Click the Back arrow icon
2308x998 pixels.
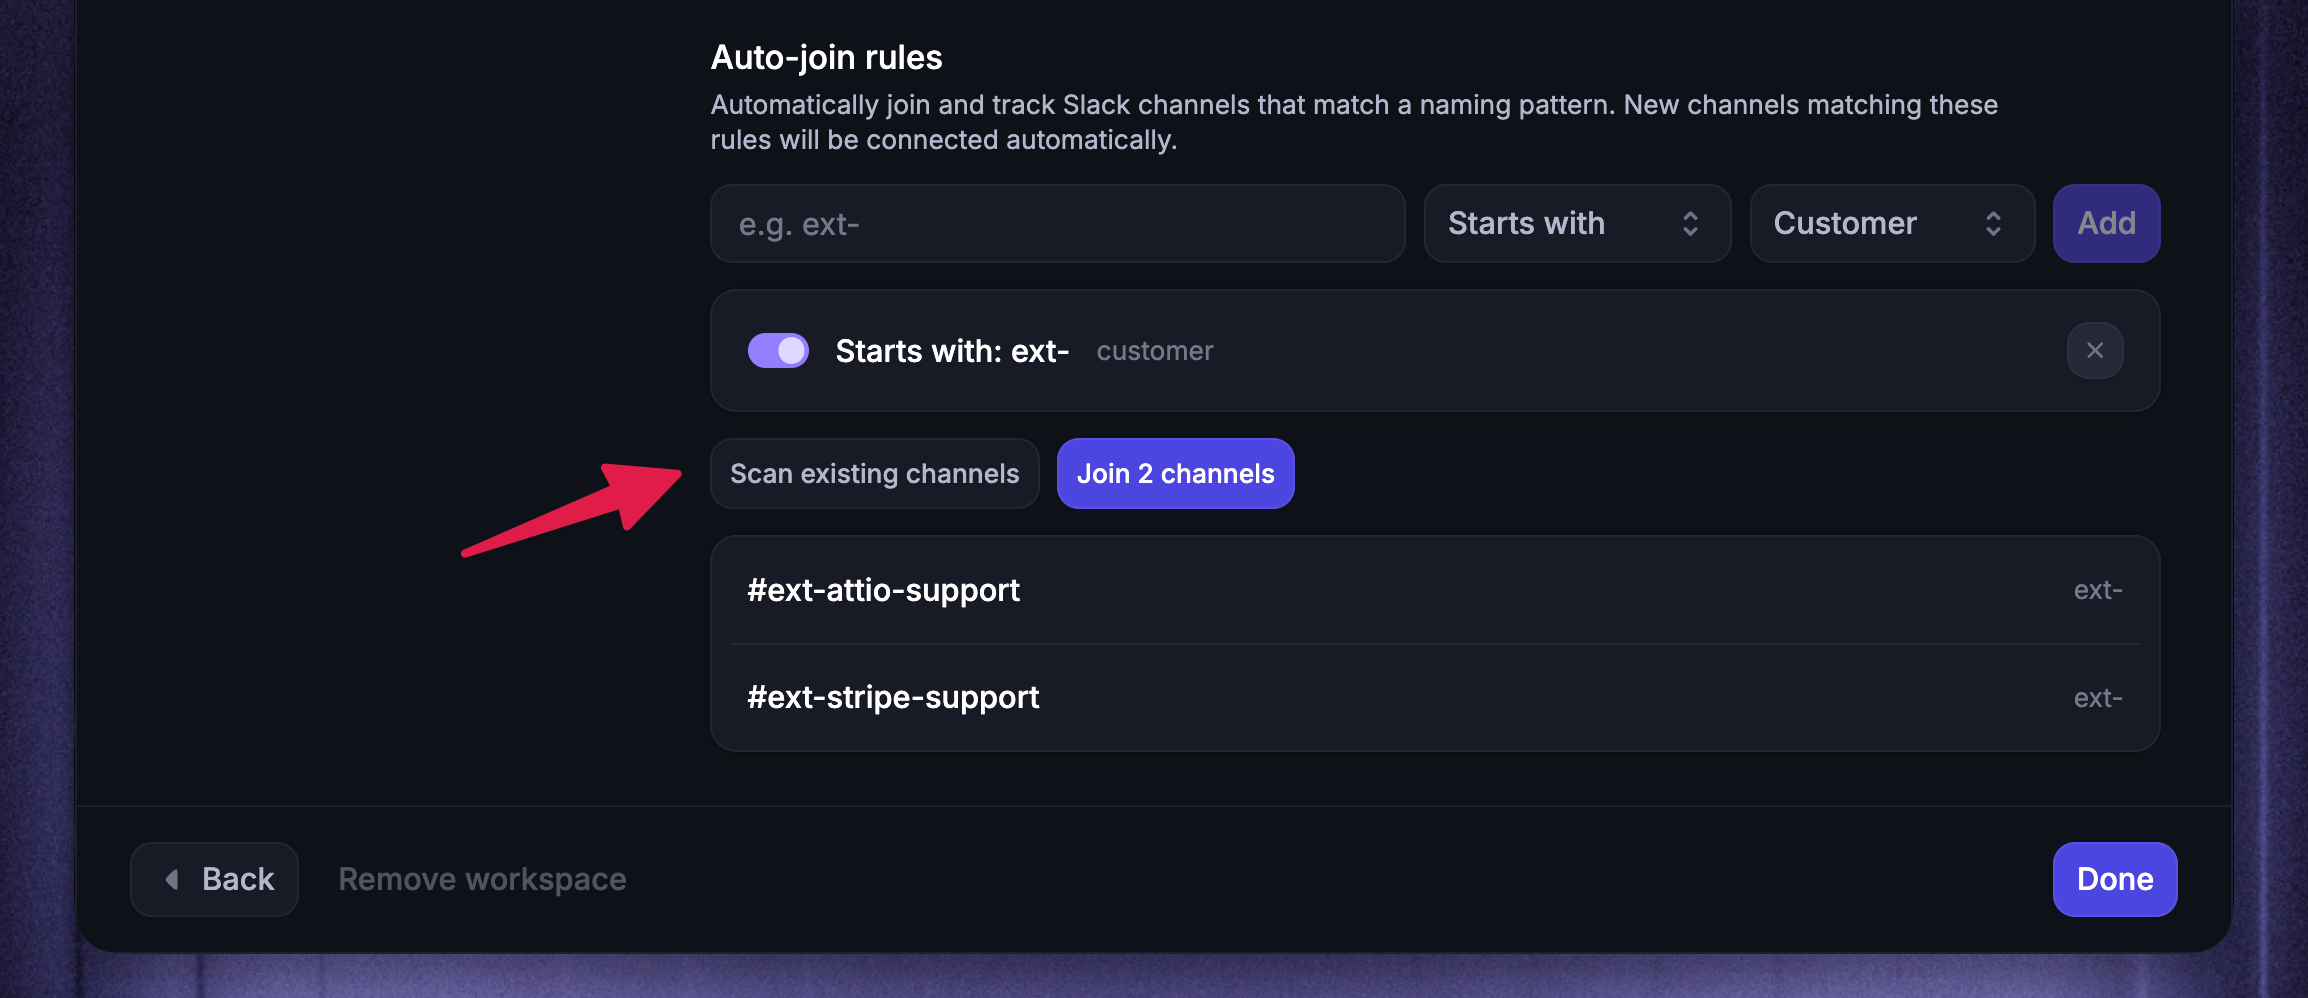[172, 879]
